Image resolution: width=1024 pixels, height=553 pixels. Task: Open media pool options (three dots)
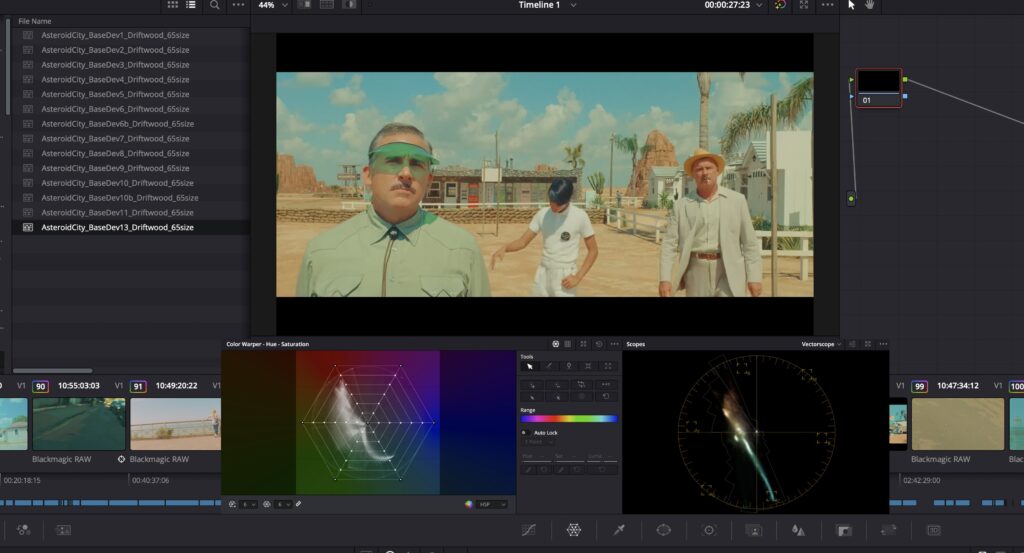(238, 5)
